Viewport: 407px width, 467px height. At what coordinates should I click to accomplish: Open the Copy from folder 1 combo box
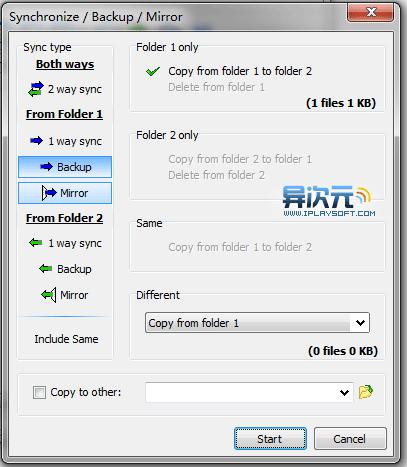click(x=257, y=322)
